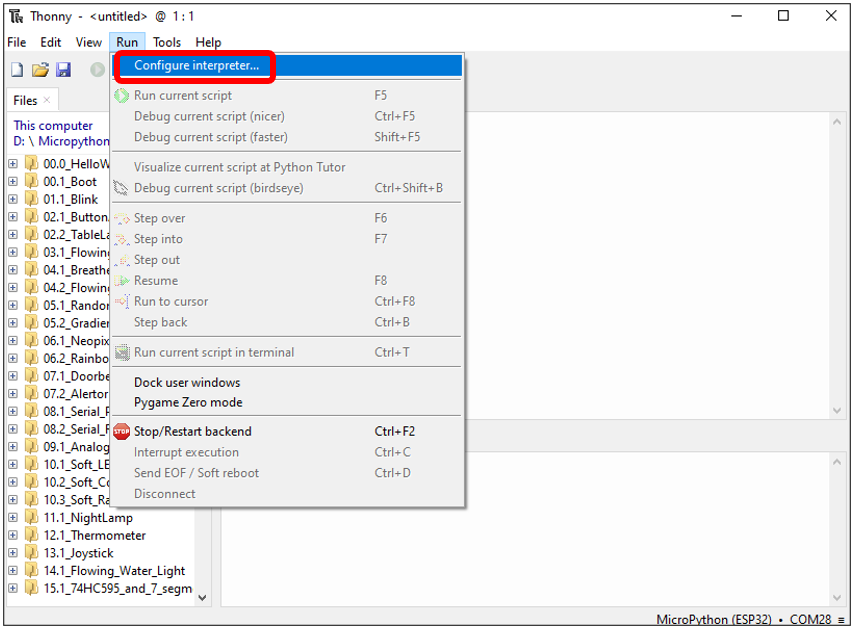
Task: Choose Configure interpreter... menu entry
Action: (288, 65)
